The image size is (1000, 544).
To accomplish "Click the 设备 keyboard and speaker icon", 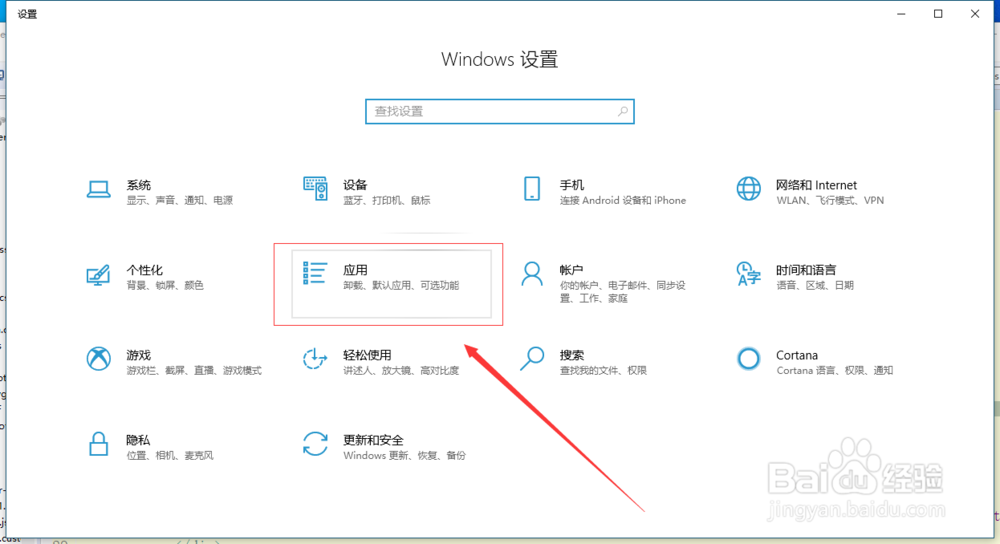I will [x=315, y=189].
